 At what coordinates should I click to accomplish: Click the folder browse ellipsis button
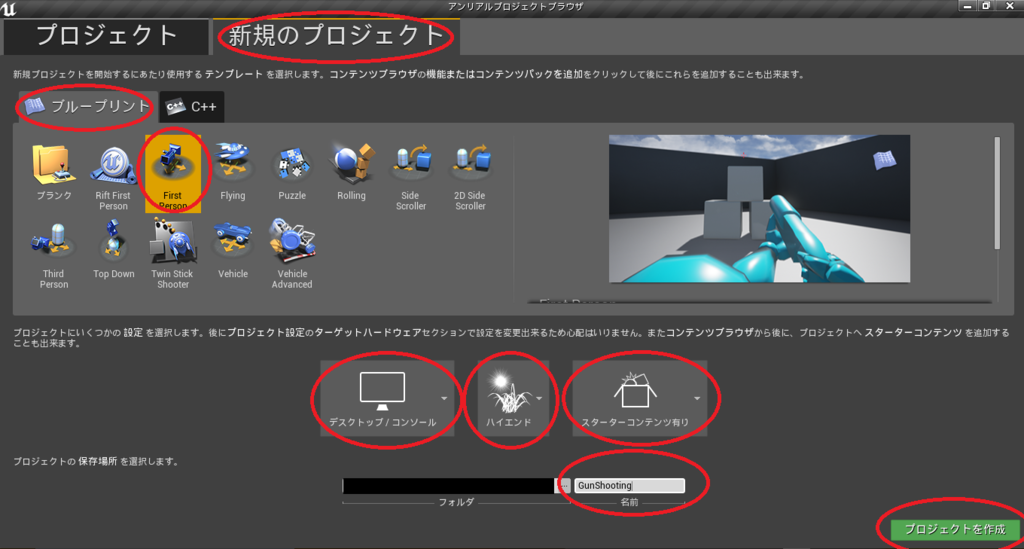(563, 486)
